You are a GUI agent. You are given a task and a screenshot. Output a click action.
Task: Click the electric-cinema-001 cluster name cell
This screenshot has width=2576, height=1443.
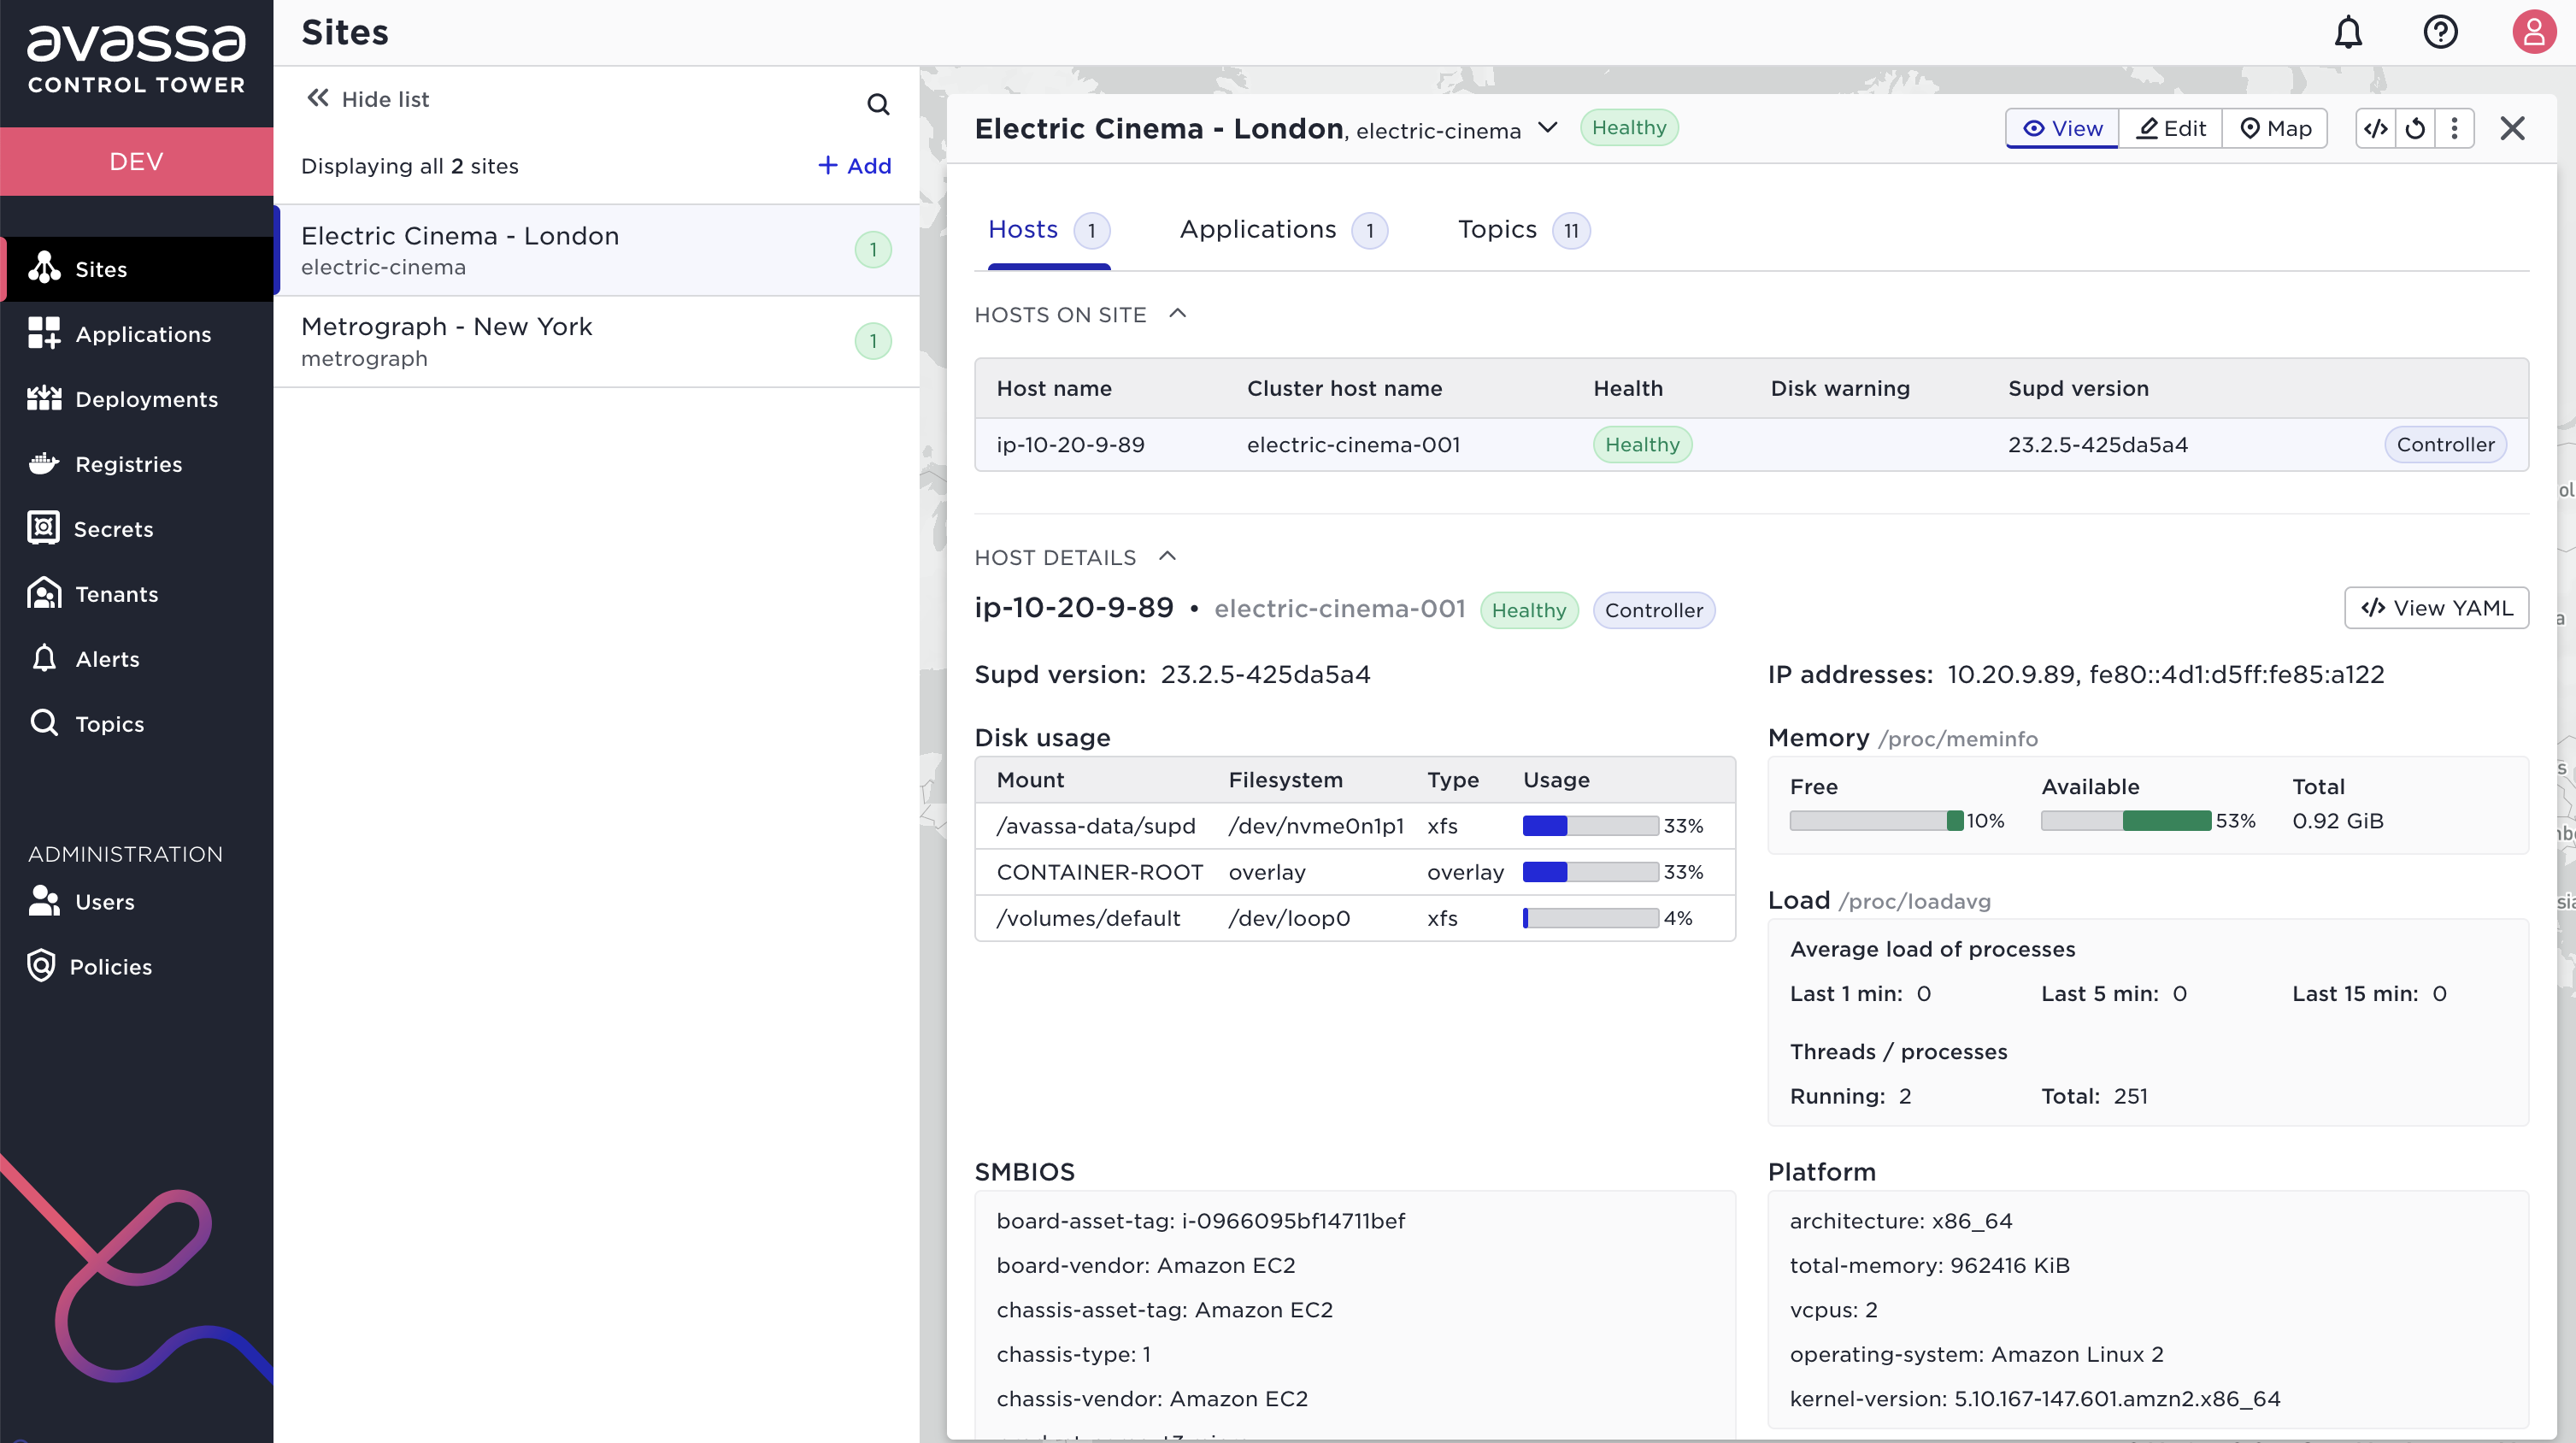1353,444
